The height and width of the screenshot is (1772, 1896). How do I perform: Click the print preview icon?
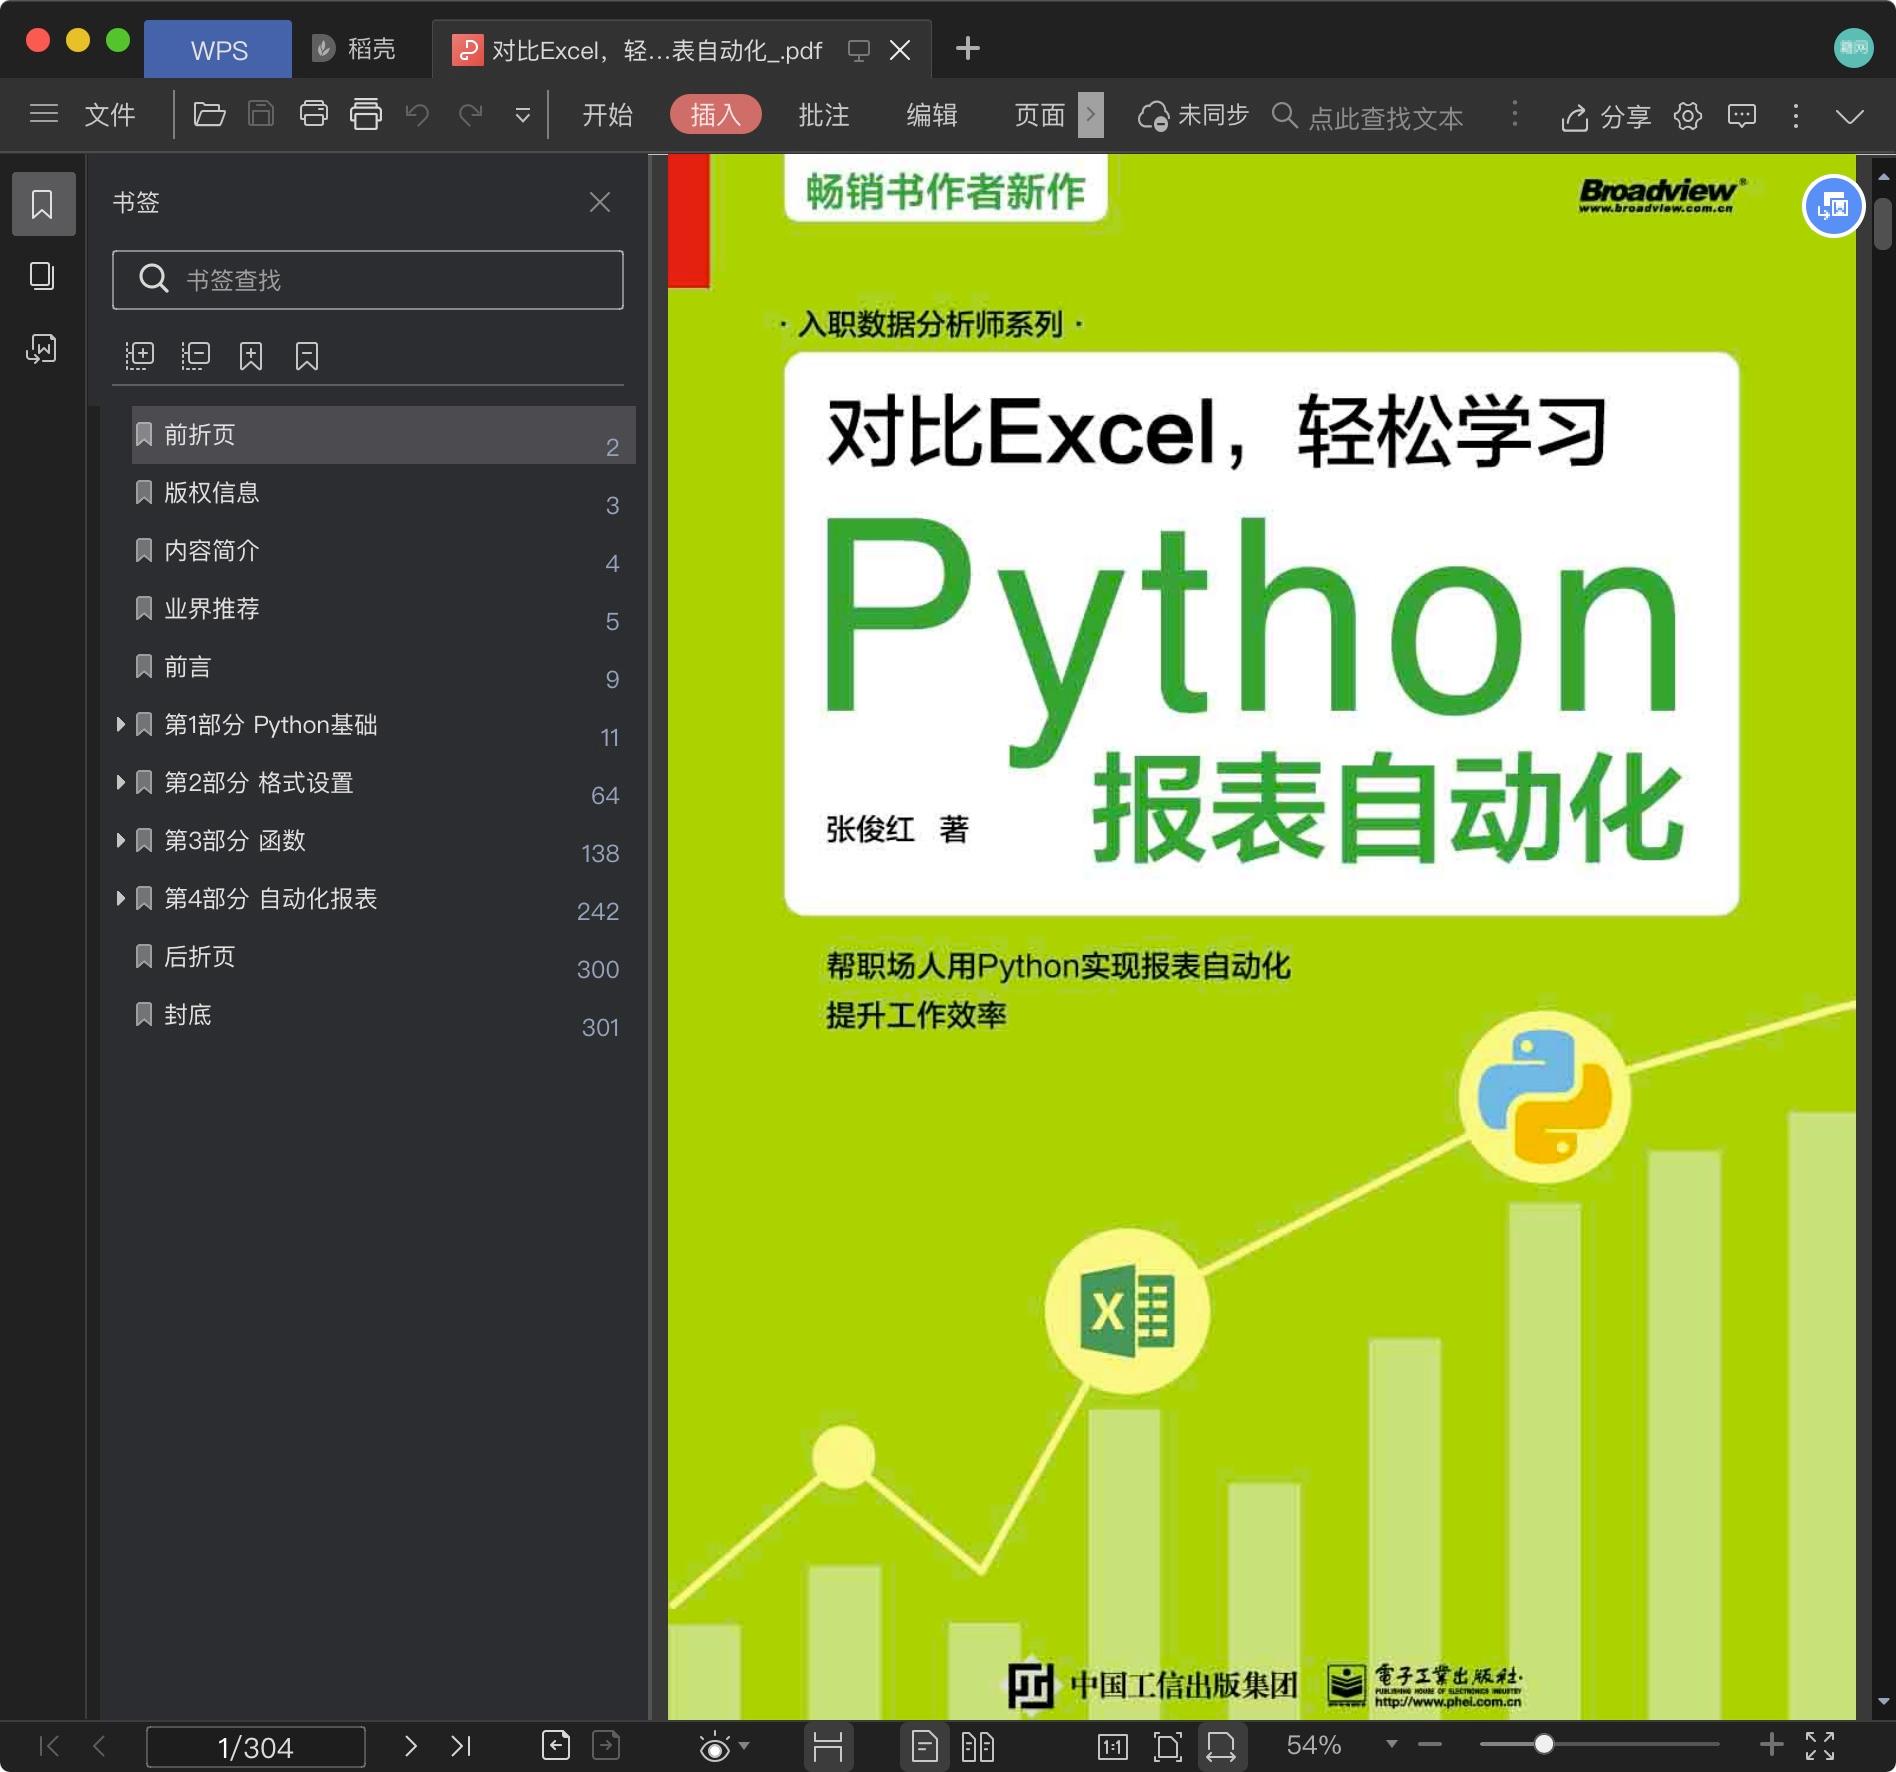click(x=366, y=115)
